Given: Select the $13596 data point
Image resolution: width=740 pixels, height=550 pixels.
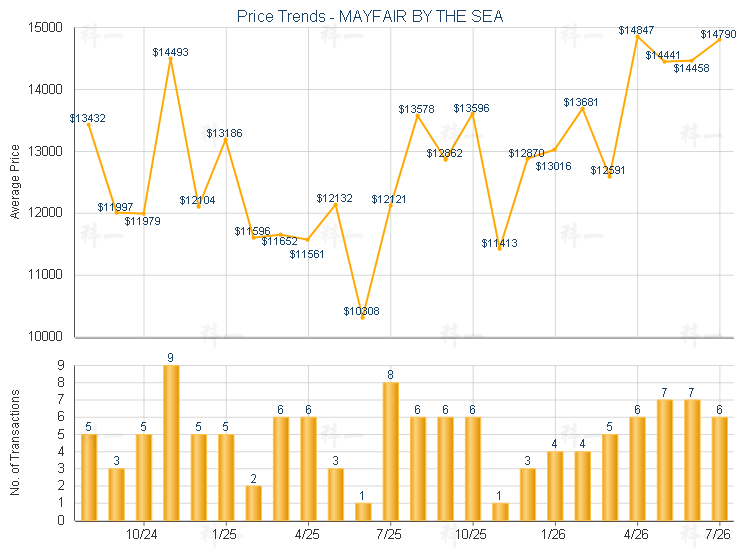Looking at the screenshot, I should 472,114.
